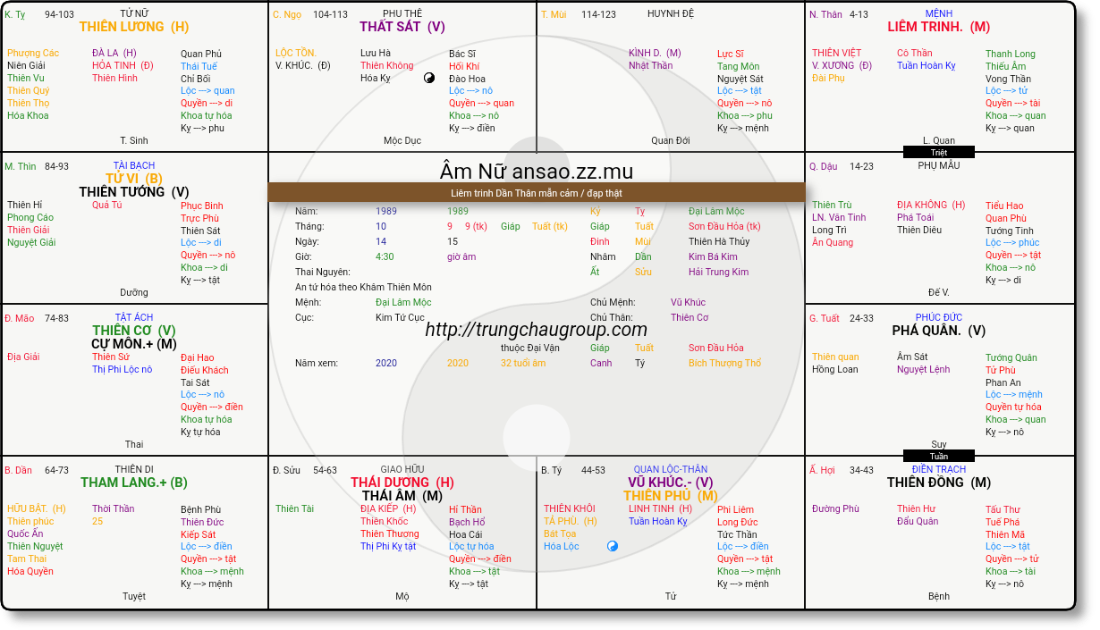Select the TÀI BẠCH palace label

pos(134,166)
